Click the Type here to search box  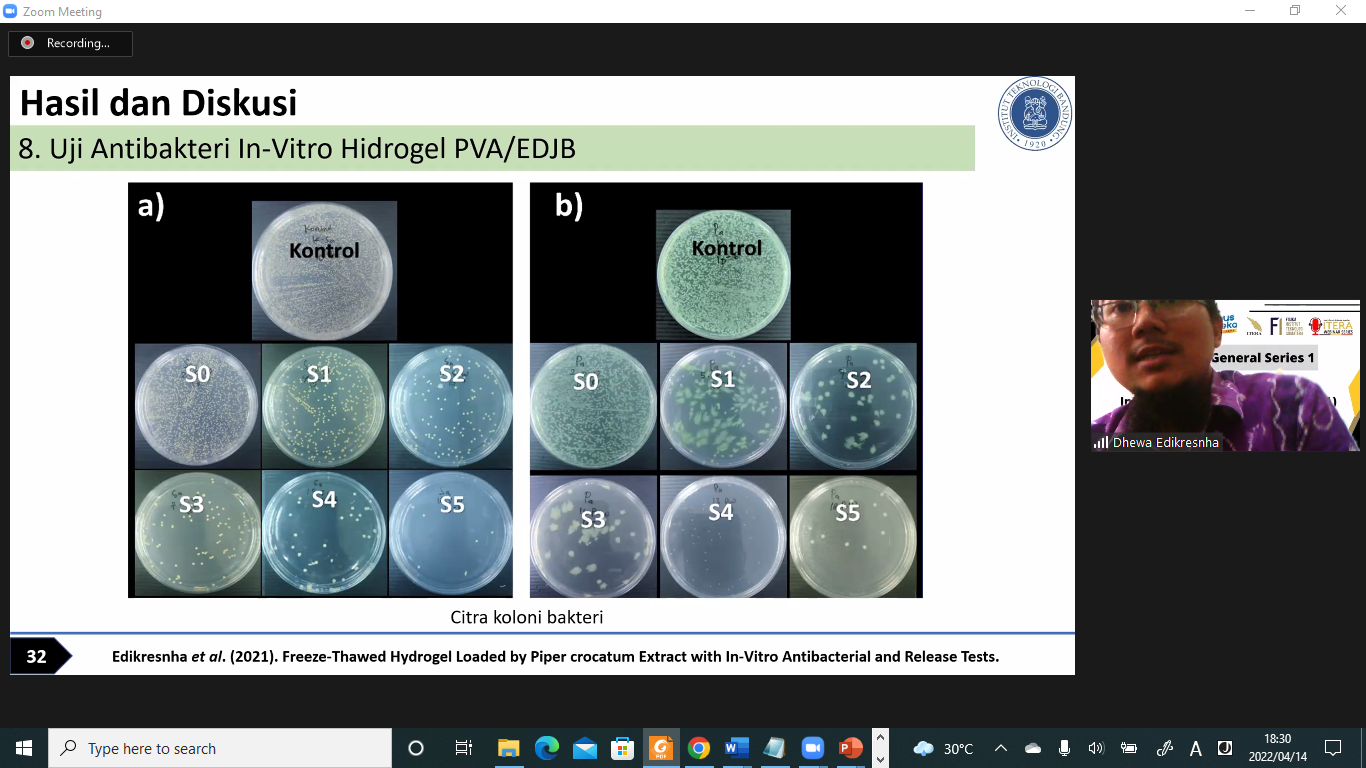tap(220, 748)
